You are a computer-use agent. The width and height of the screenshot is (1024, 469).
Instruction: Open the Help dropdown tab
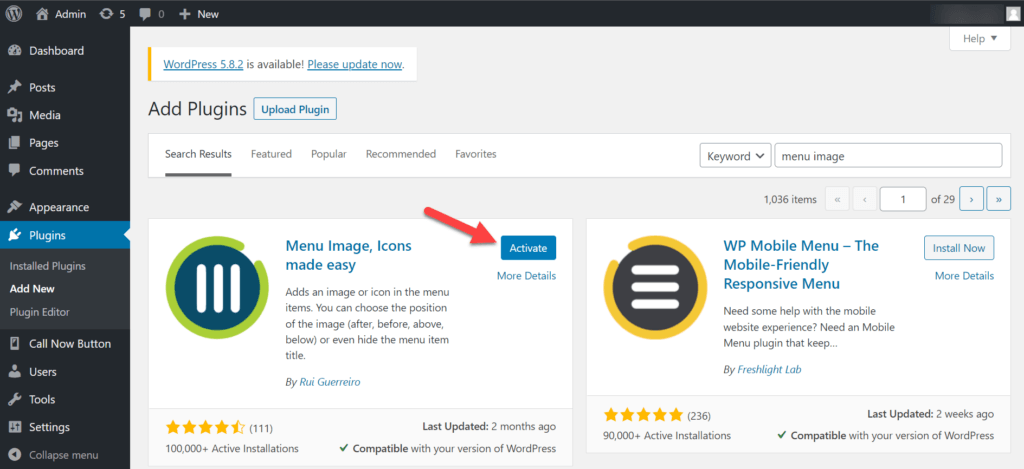(980, 39)
